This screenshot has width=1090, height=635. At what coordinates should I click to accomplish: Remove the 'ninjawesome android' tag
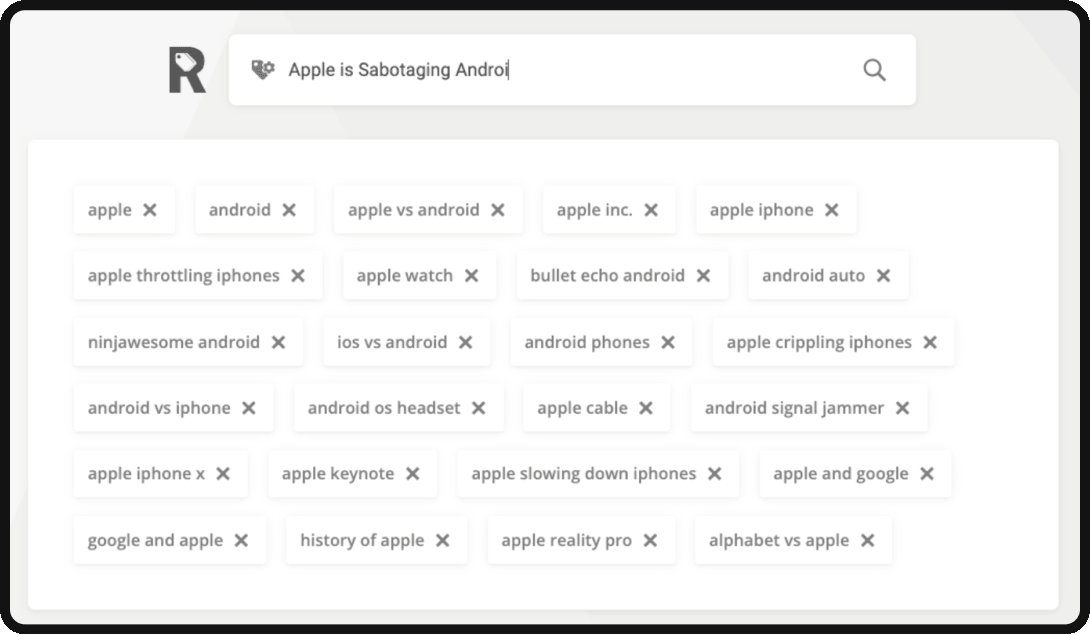278,342
